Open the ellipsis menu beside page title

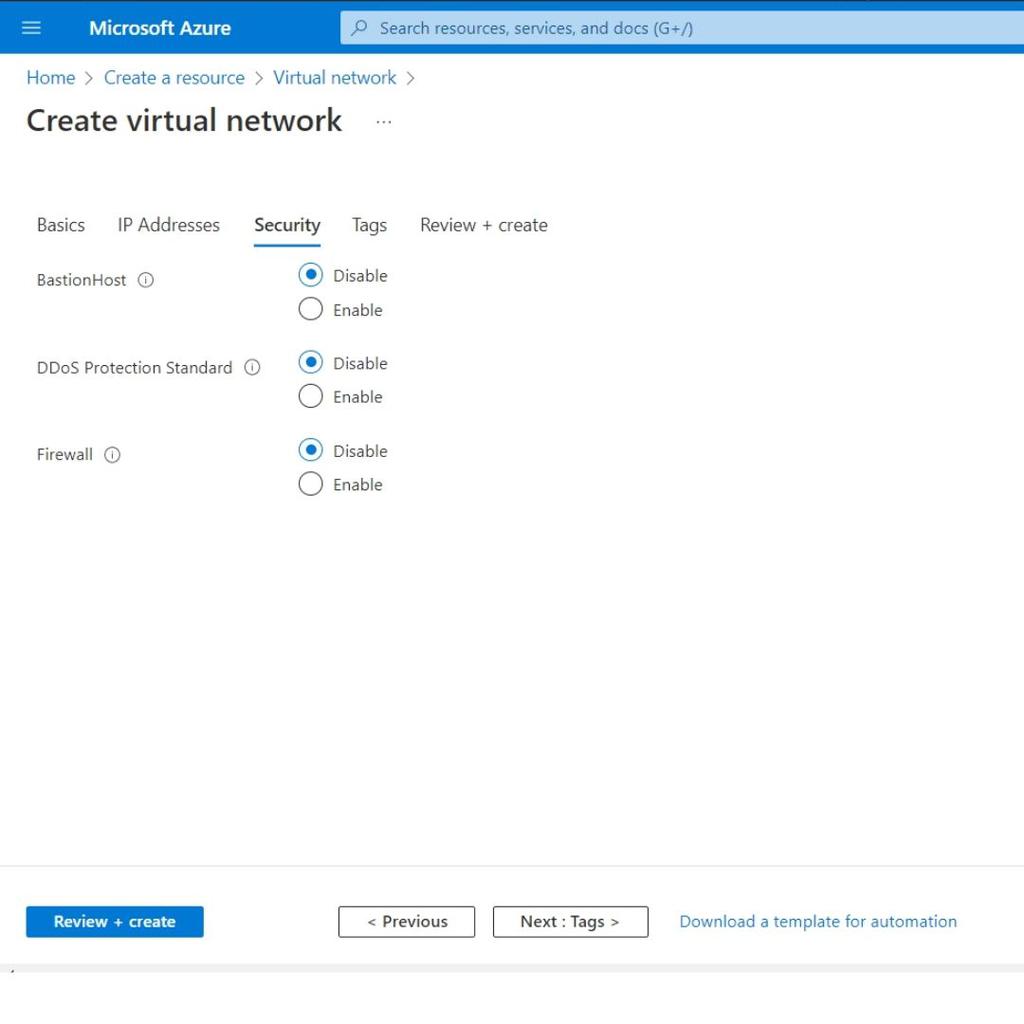pos(384,122)
